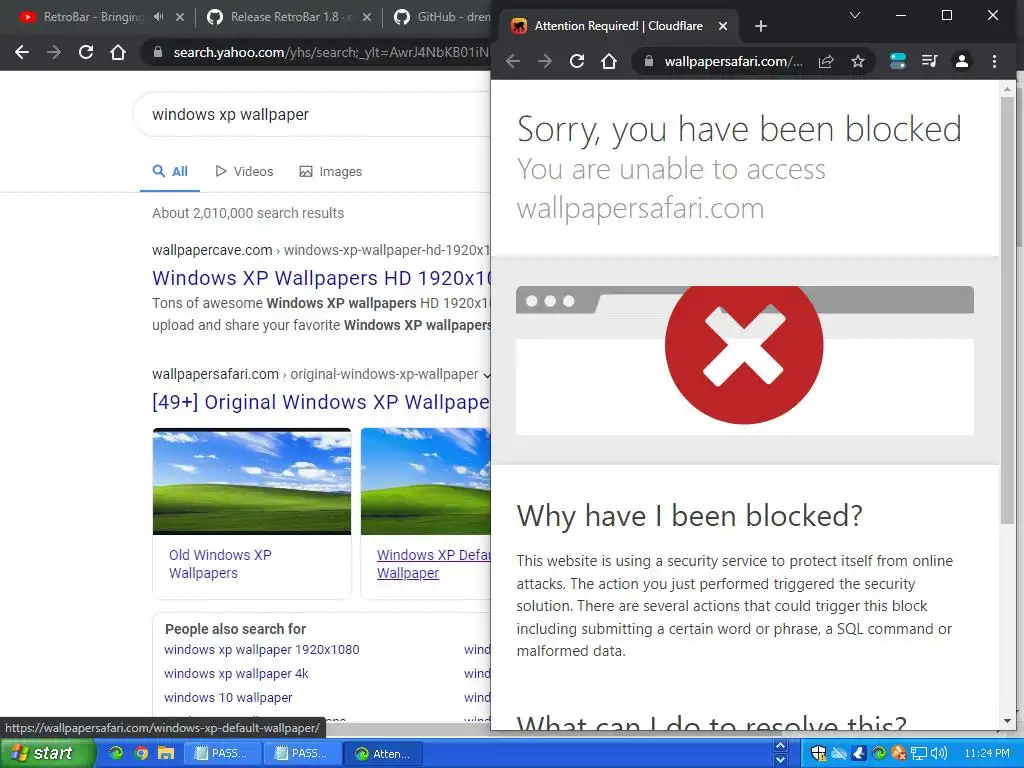Search windows 10 wallpaper suggestion
The width and height of the screenshot is (1024, 768).
[228, 698]
